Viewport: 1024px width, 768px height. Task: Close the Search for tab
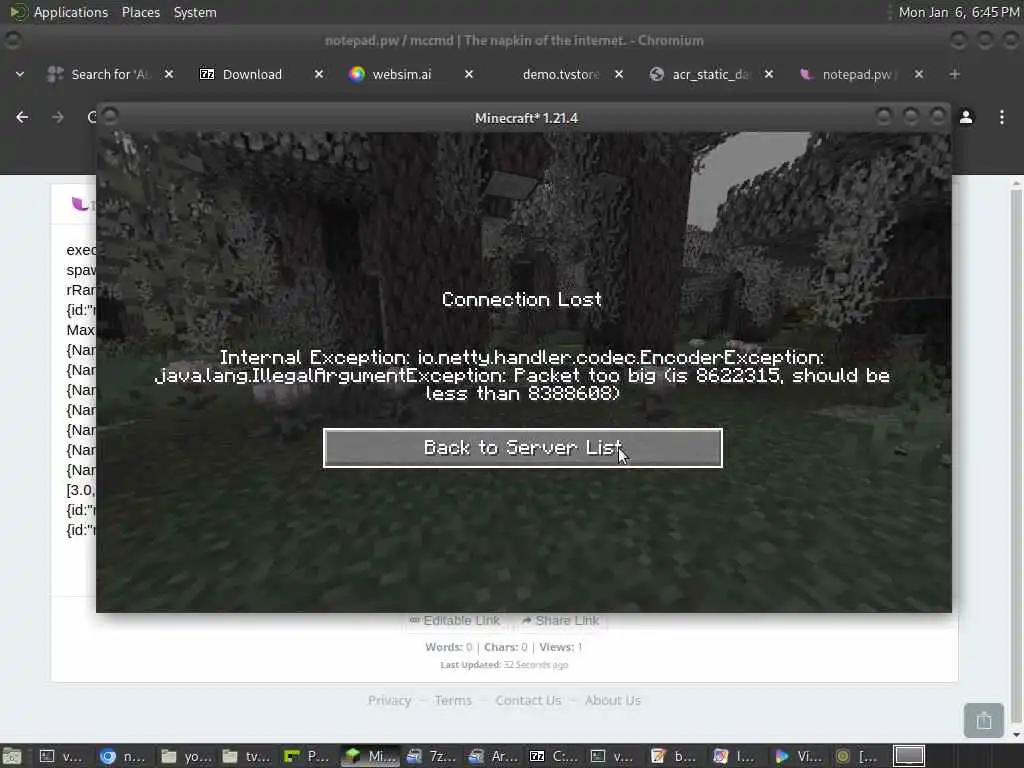(x=168, y=74)
